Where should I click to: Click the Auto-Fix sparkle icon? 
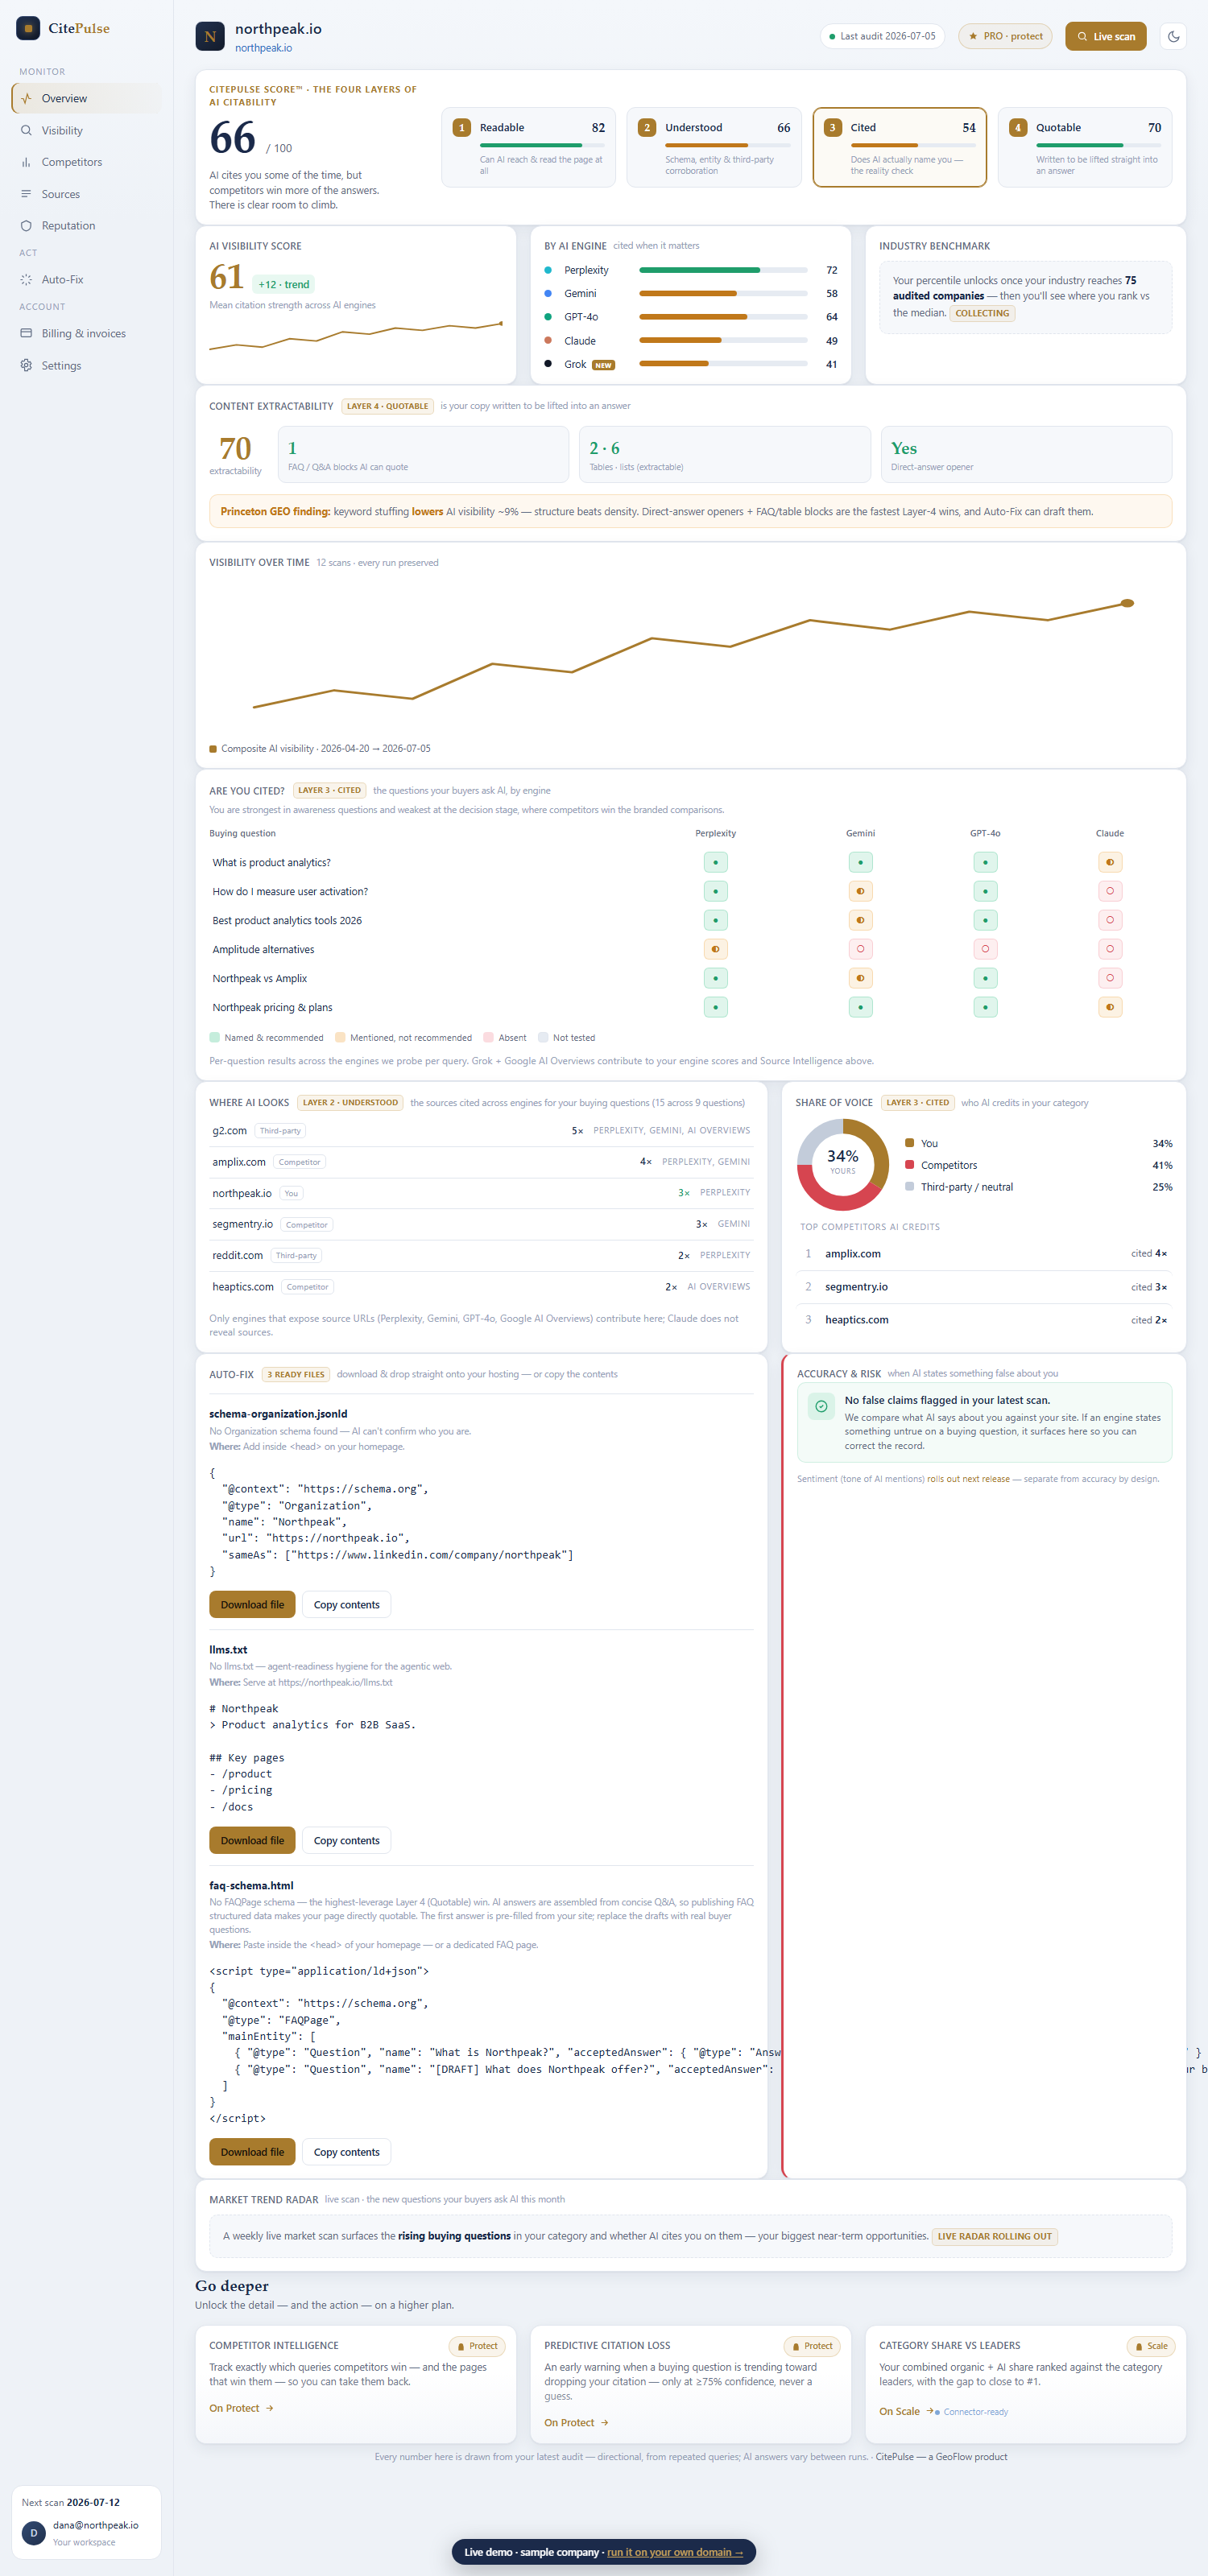tap(26, 280)
